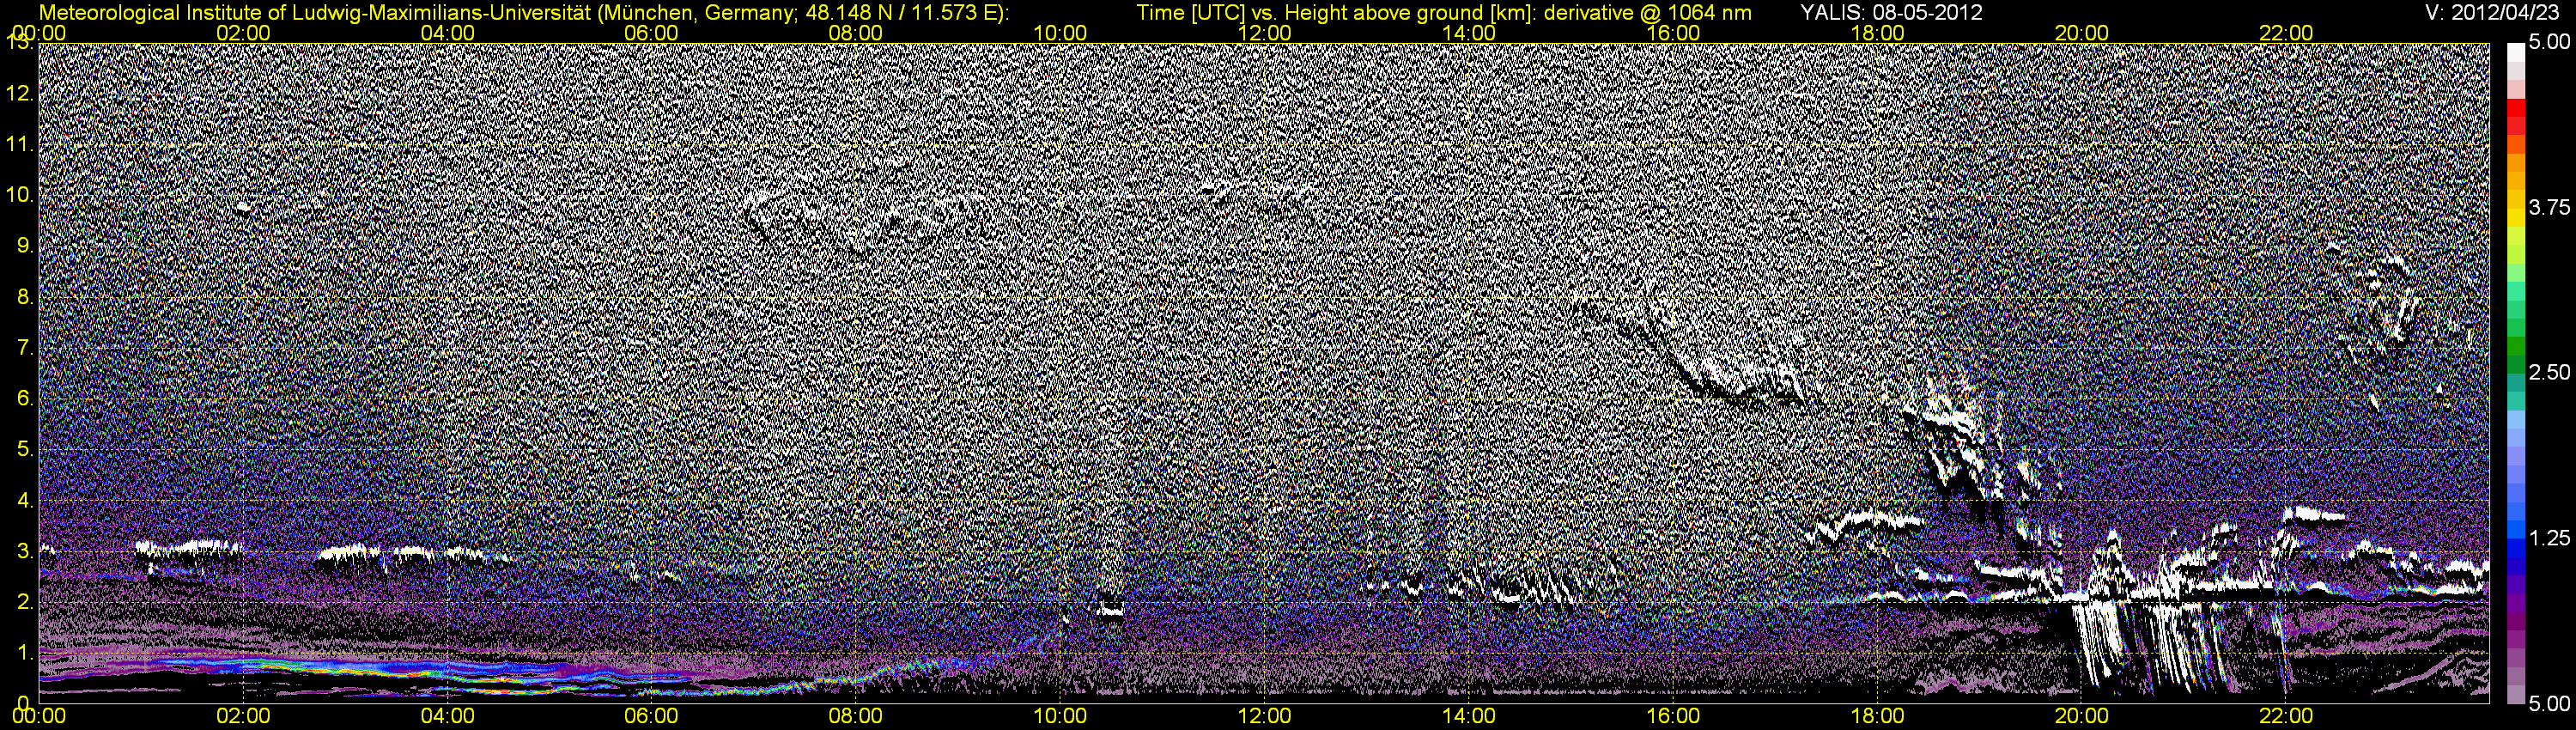The image size is (2576, 730).
Task: Click the 'YALIS: 08-05-2012' date label
Action: (1891, 12)
